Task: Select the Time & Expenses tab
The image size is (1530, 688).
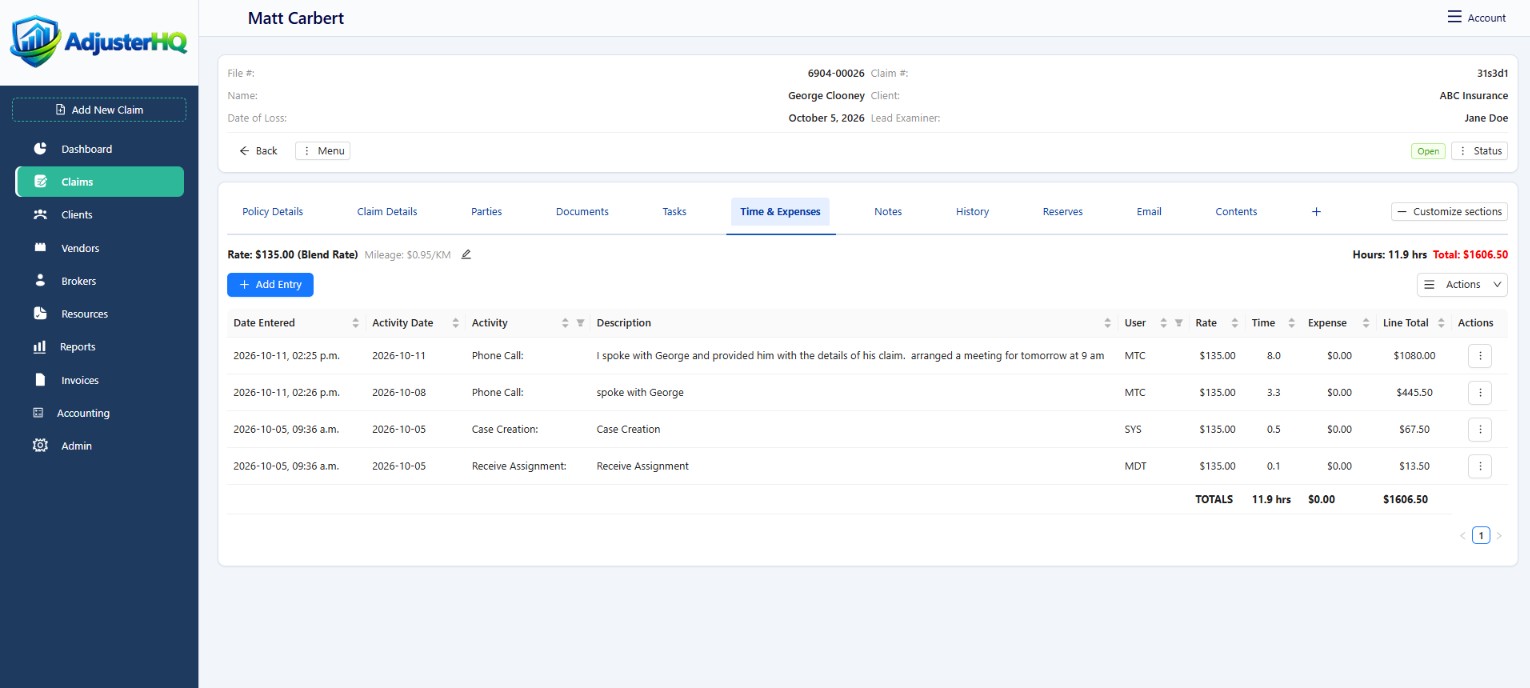Action: point(780,212)
